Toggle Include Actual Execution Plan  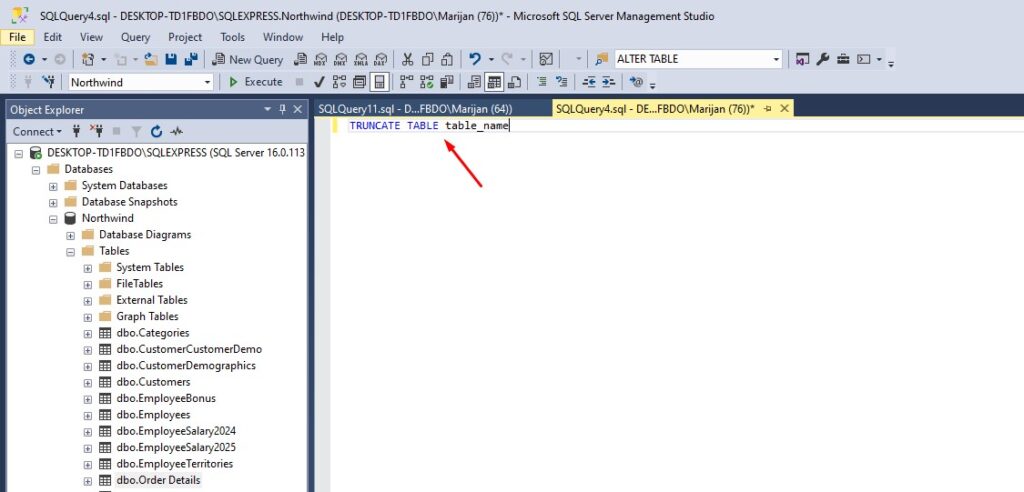point(407,82)
